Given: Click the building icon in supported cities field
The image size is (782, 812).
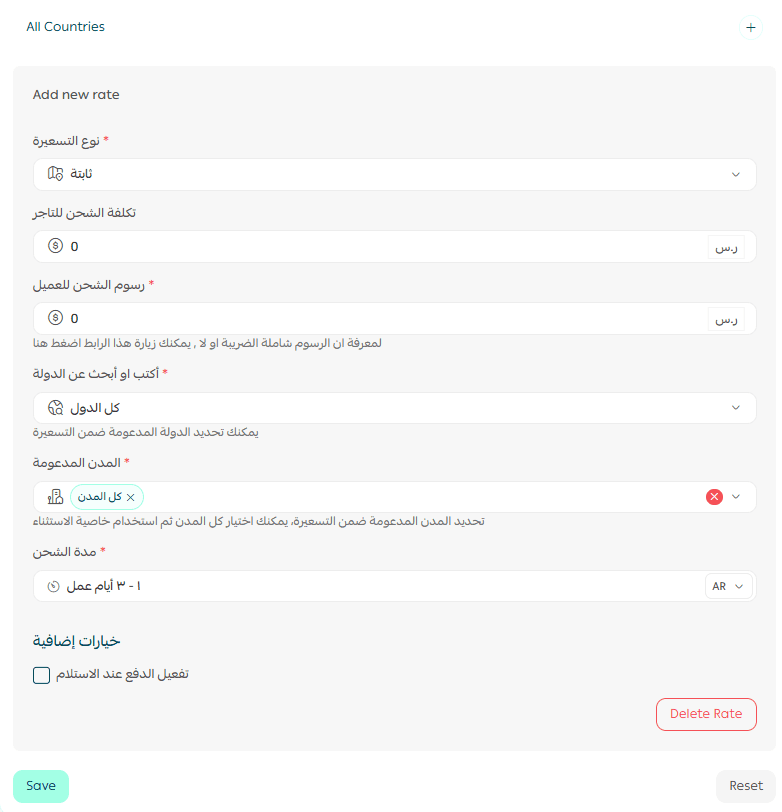Looking at the screenshot, I should [56, 497].
